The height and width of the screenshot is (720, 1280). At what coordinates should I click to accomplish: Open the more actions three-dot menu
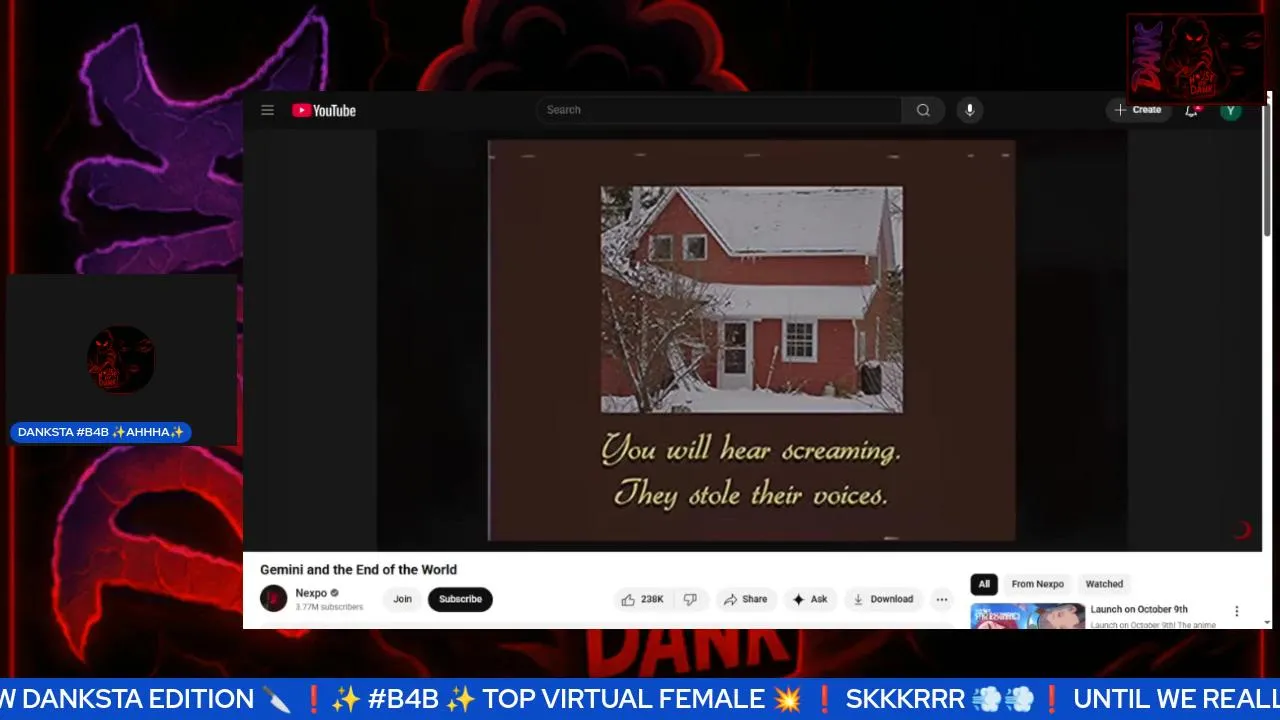(942, 599)
